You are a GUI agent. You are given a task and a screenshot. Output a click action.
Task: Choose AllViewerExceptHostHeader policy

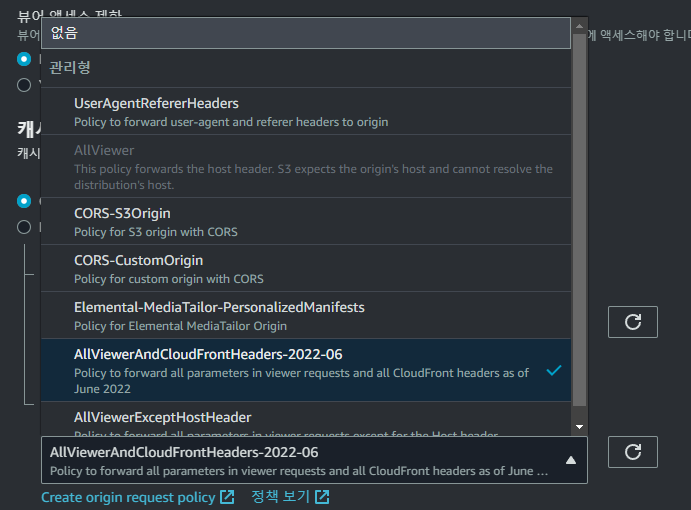click(x=306, y=419)
